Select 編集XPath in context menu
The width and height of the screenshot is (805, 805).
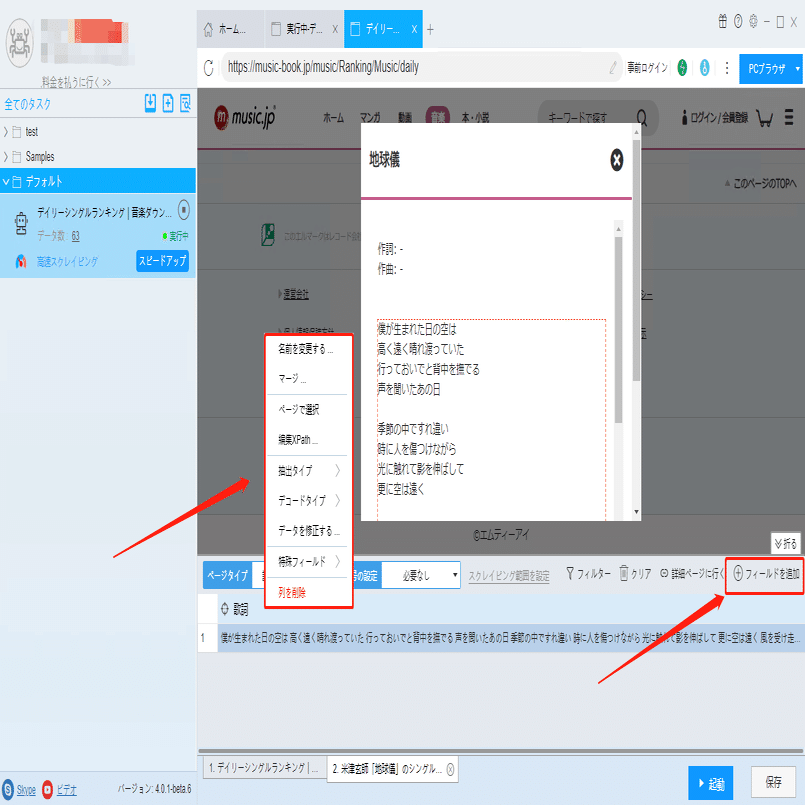pyautogui.click(x=298, y=439)
